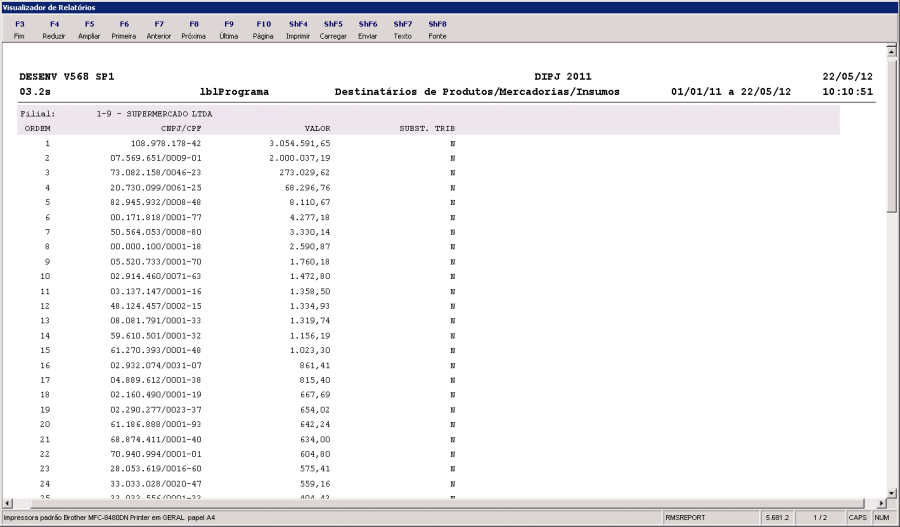Click value 2.000.037,19
The image size is (900, 527).
pos(300,158)
